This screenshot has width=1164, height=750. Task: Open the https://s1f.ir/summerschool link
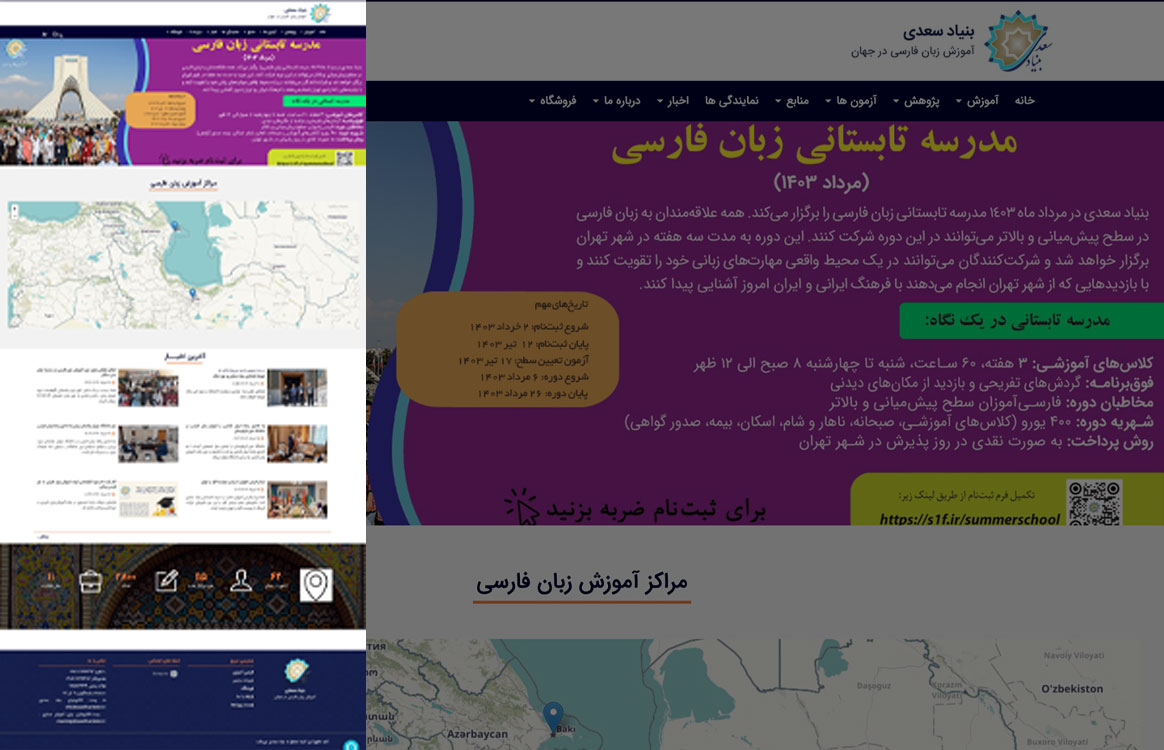point(970,519)
